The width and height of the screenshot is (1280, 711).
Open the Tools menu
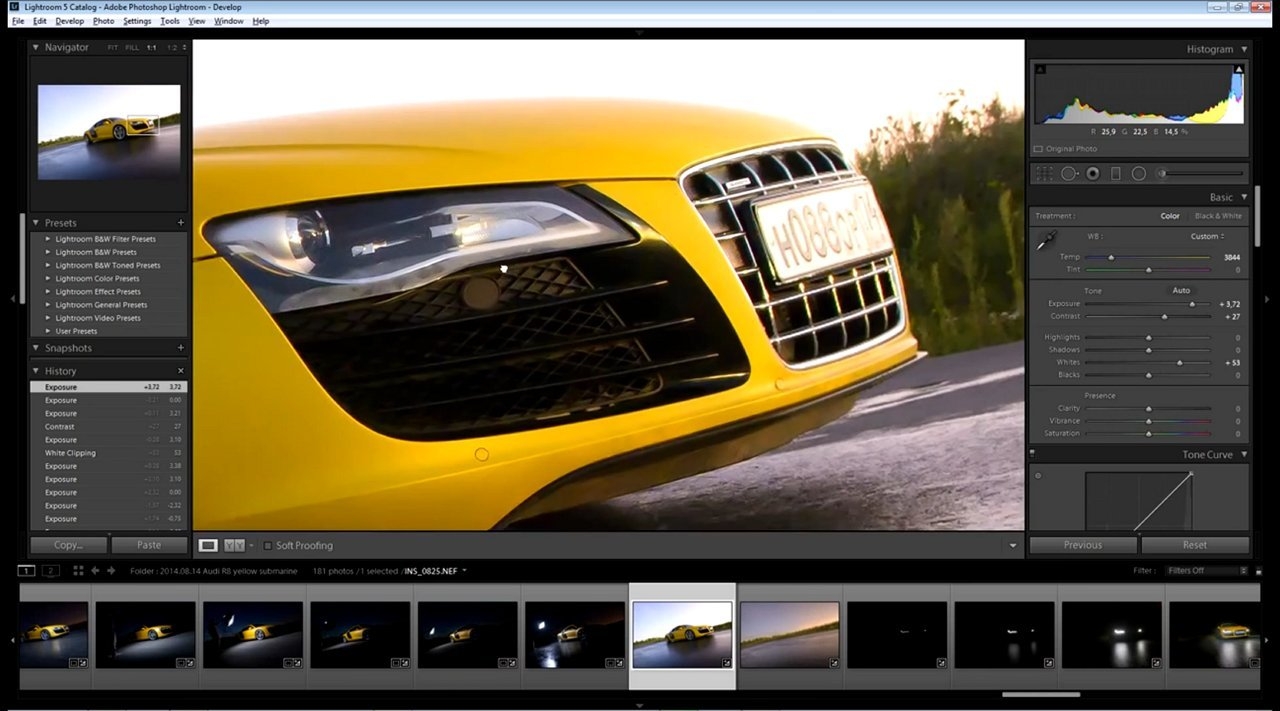170,21
